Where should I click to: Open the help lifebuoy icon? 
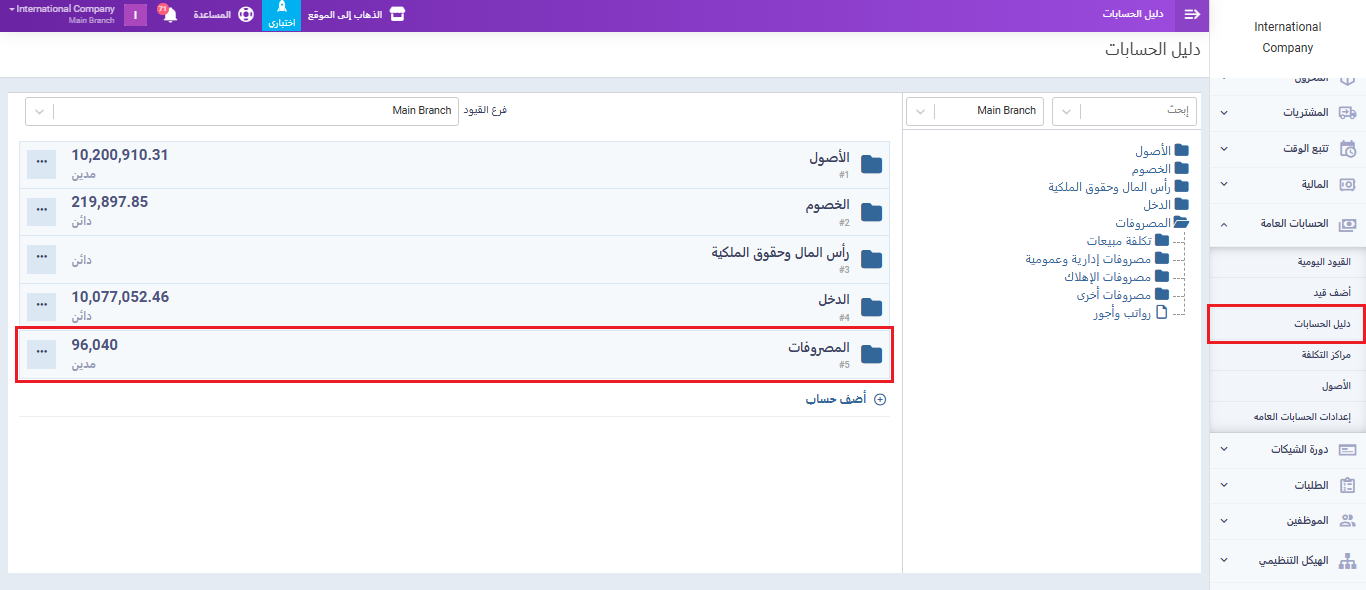(246, 15)
